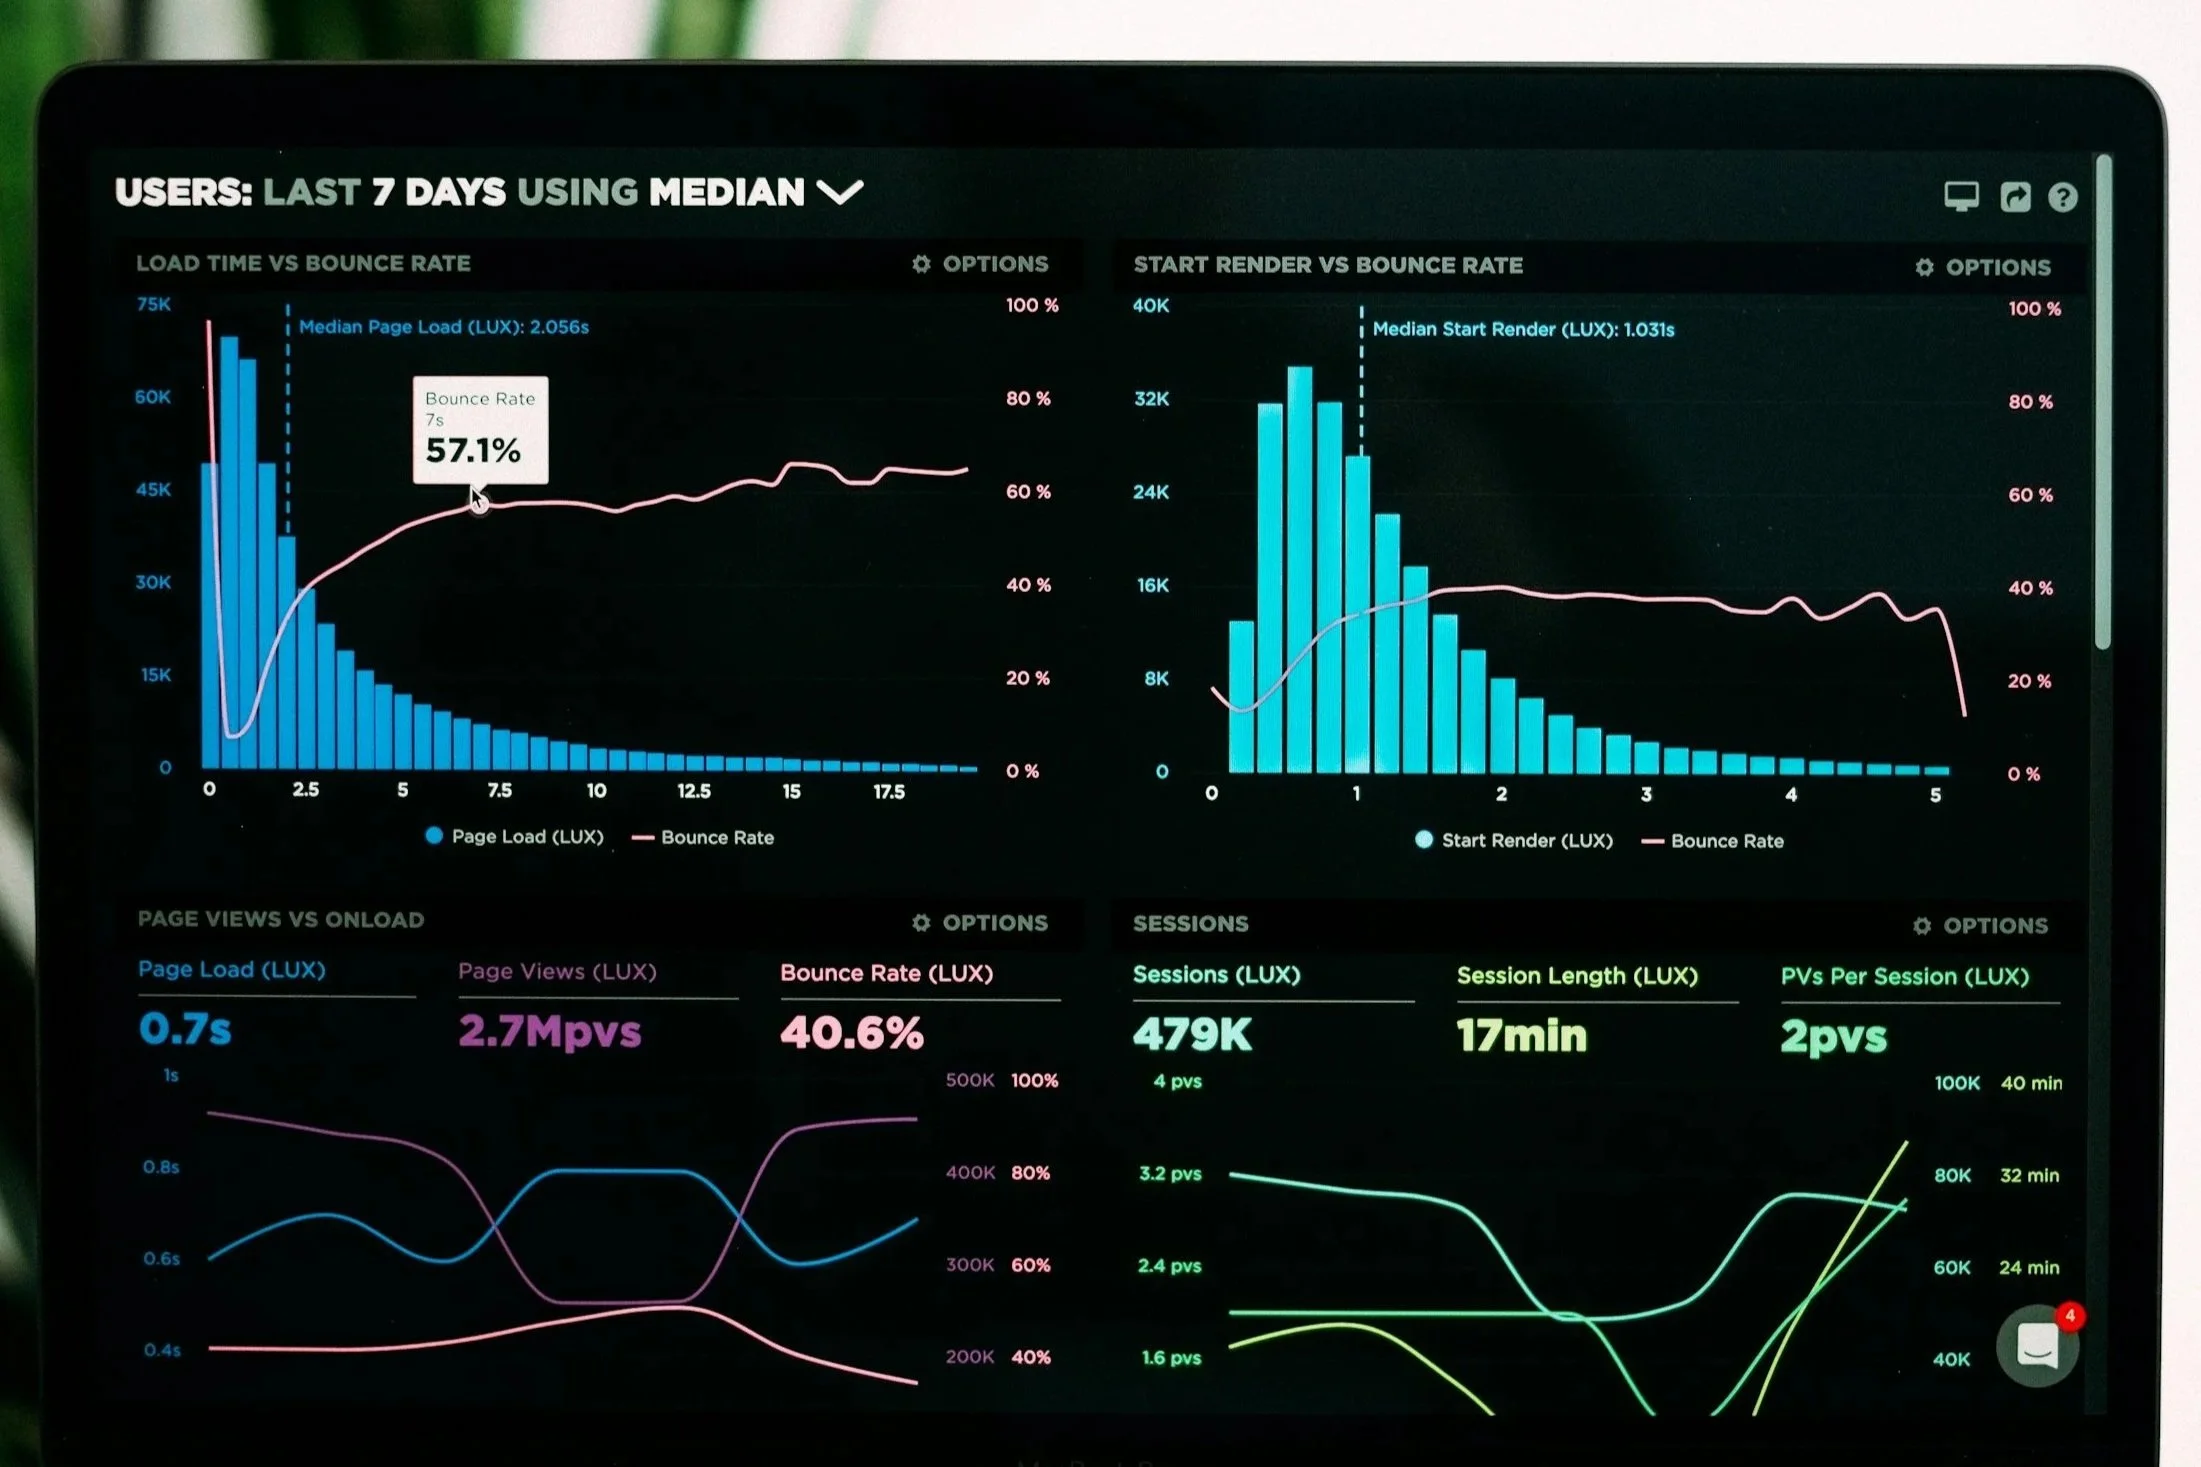2201x1467 pixels.
Task: Click gear icon in Sessions panel
Action: tap(1922, 926)
